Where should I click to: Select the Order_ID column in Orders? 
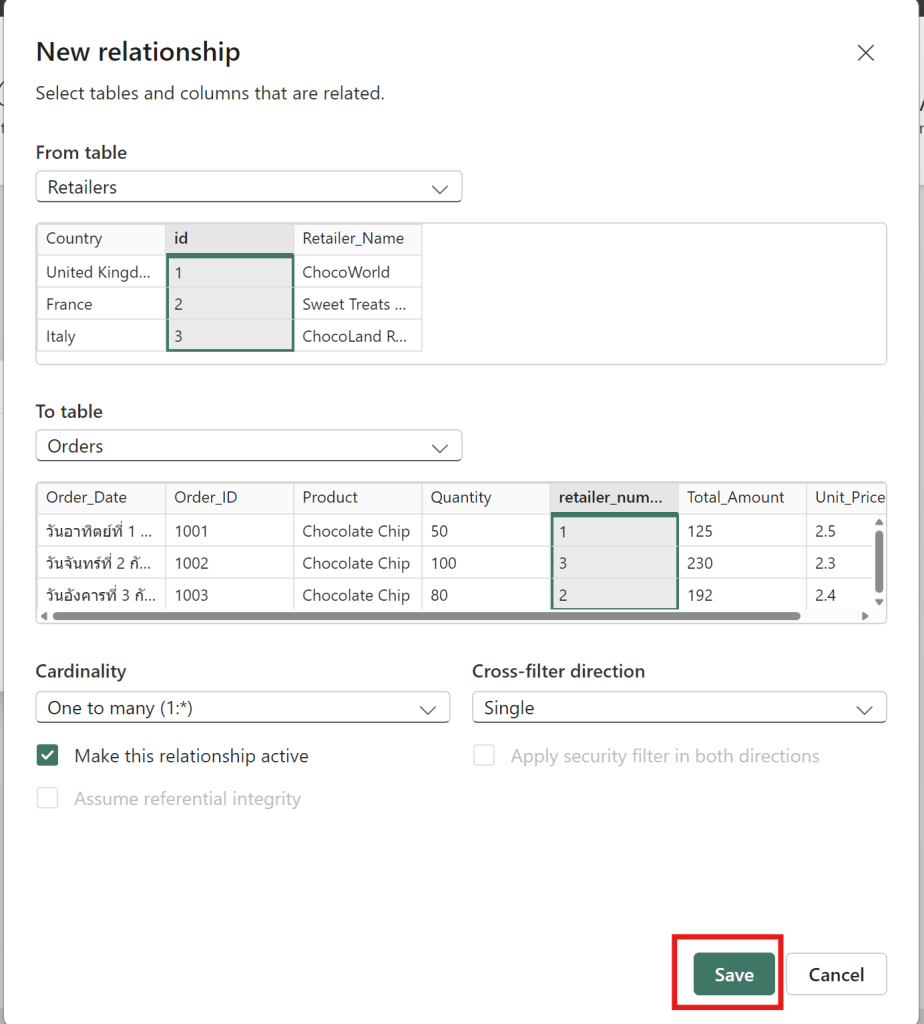coord(229,498)
